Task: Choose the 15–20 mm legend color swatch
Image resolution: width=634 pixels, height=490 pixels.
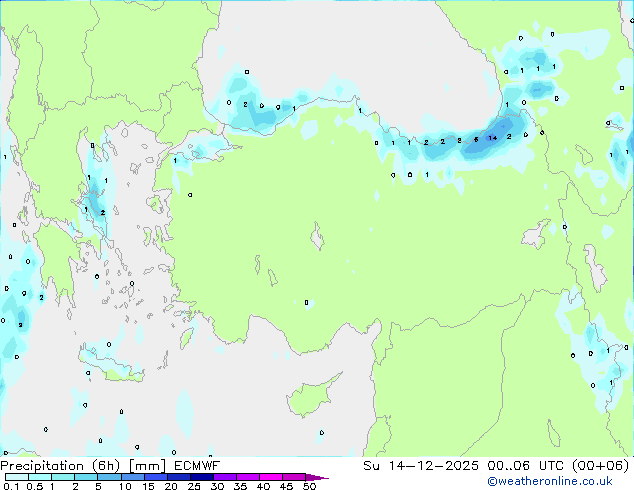Action: [x=156, y=477]
